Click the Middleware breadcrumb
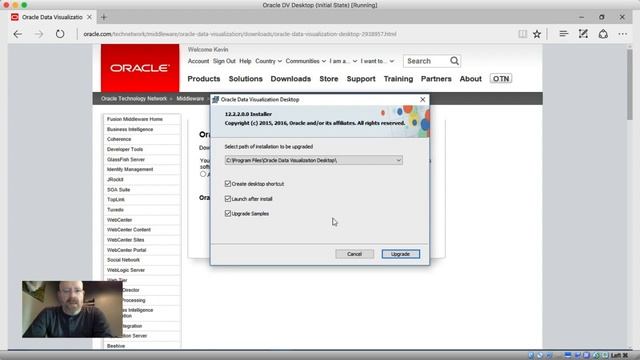 click(190, 99)
